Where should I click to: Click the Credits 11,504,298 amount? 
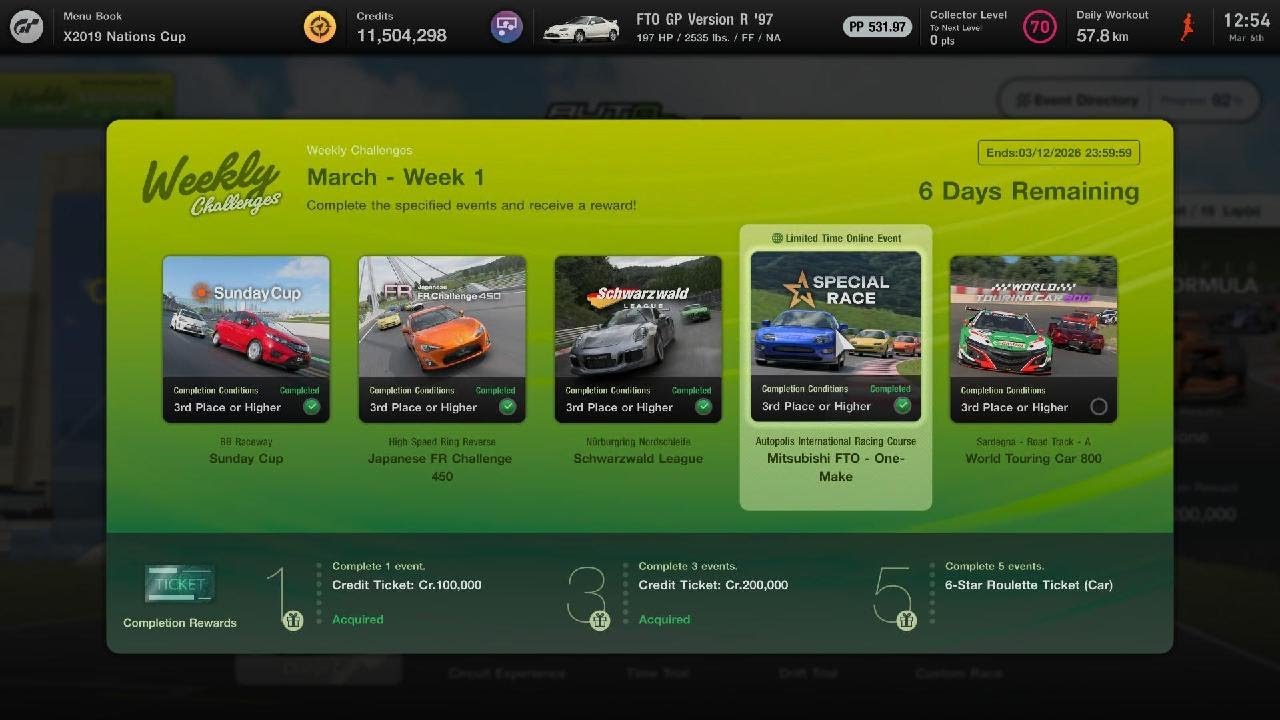click(404, 36)
